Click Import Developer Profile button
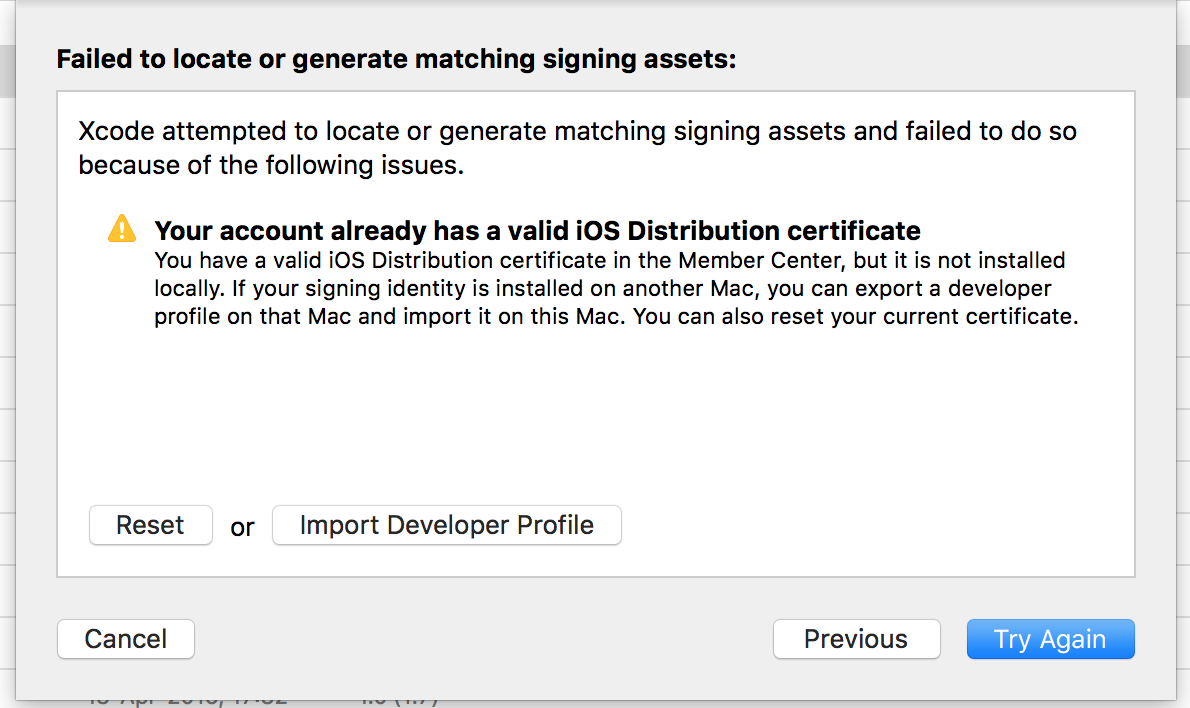 446,525
